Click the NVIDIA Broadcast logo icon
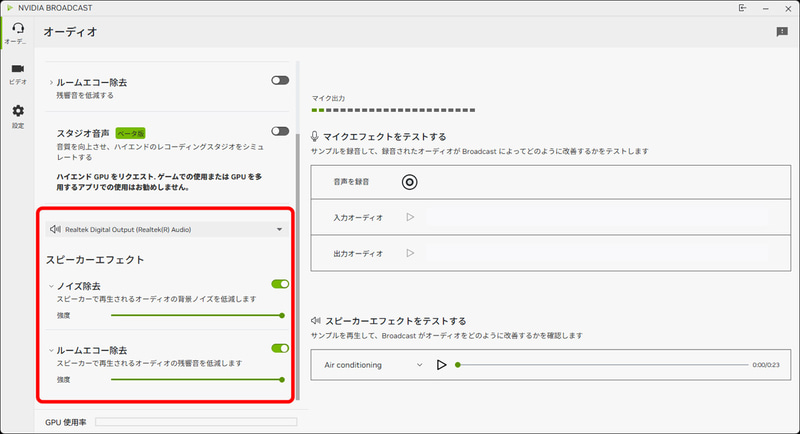Image resolution: width=800 pixels, height=434 pixels. (x=10, y=8)
